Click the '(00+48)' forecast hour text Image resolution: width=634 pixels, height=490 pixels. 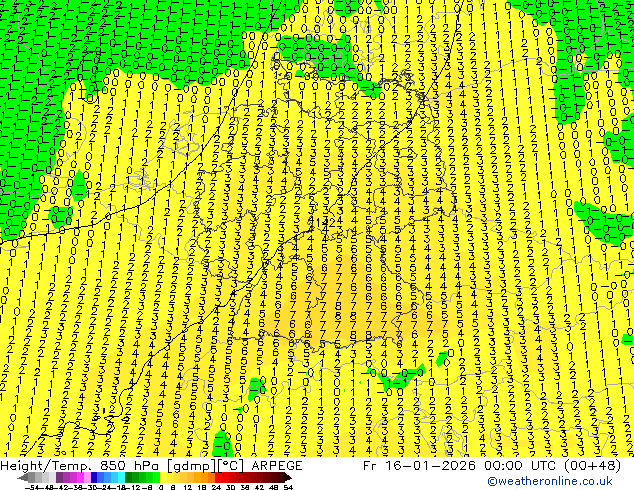point(595,466)
